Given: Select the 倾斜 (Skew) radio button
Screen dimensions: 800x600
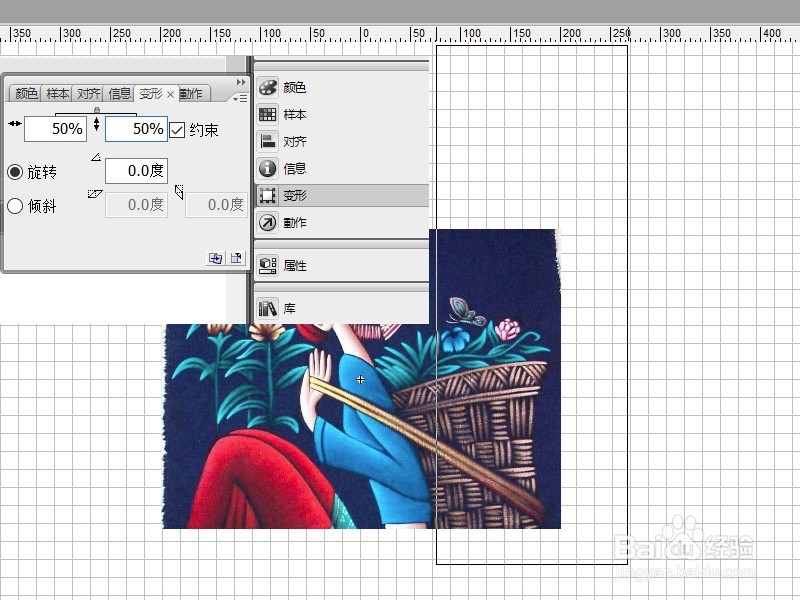Looking at the screenshot, I should (x=15, y=206).
